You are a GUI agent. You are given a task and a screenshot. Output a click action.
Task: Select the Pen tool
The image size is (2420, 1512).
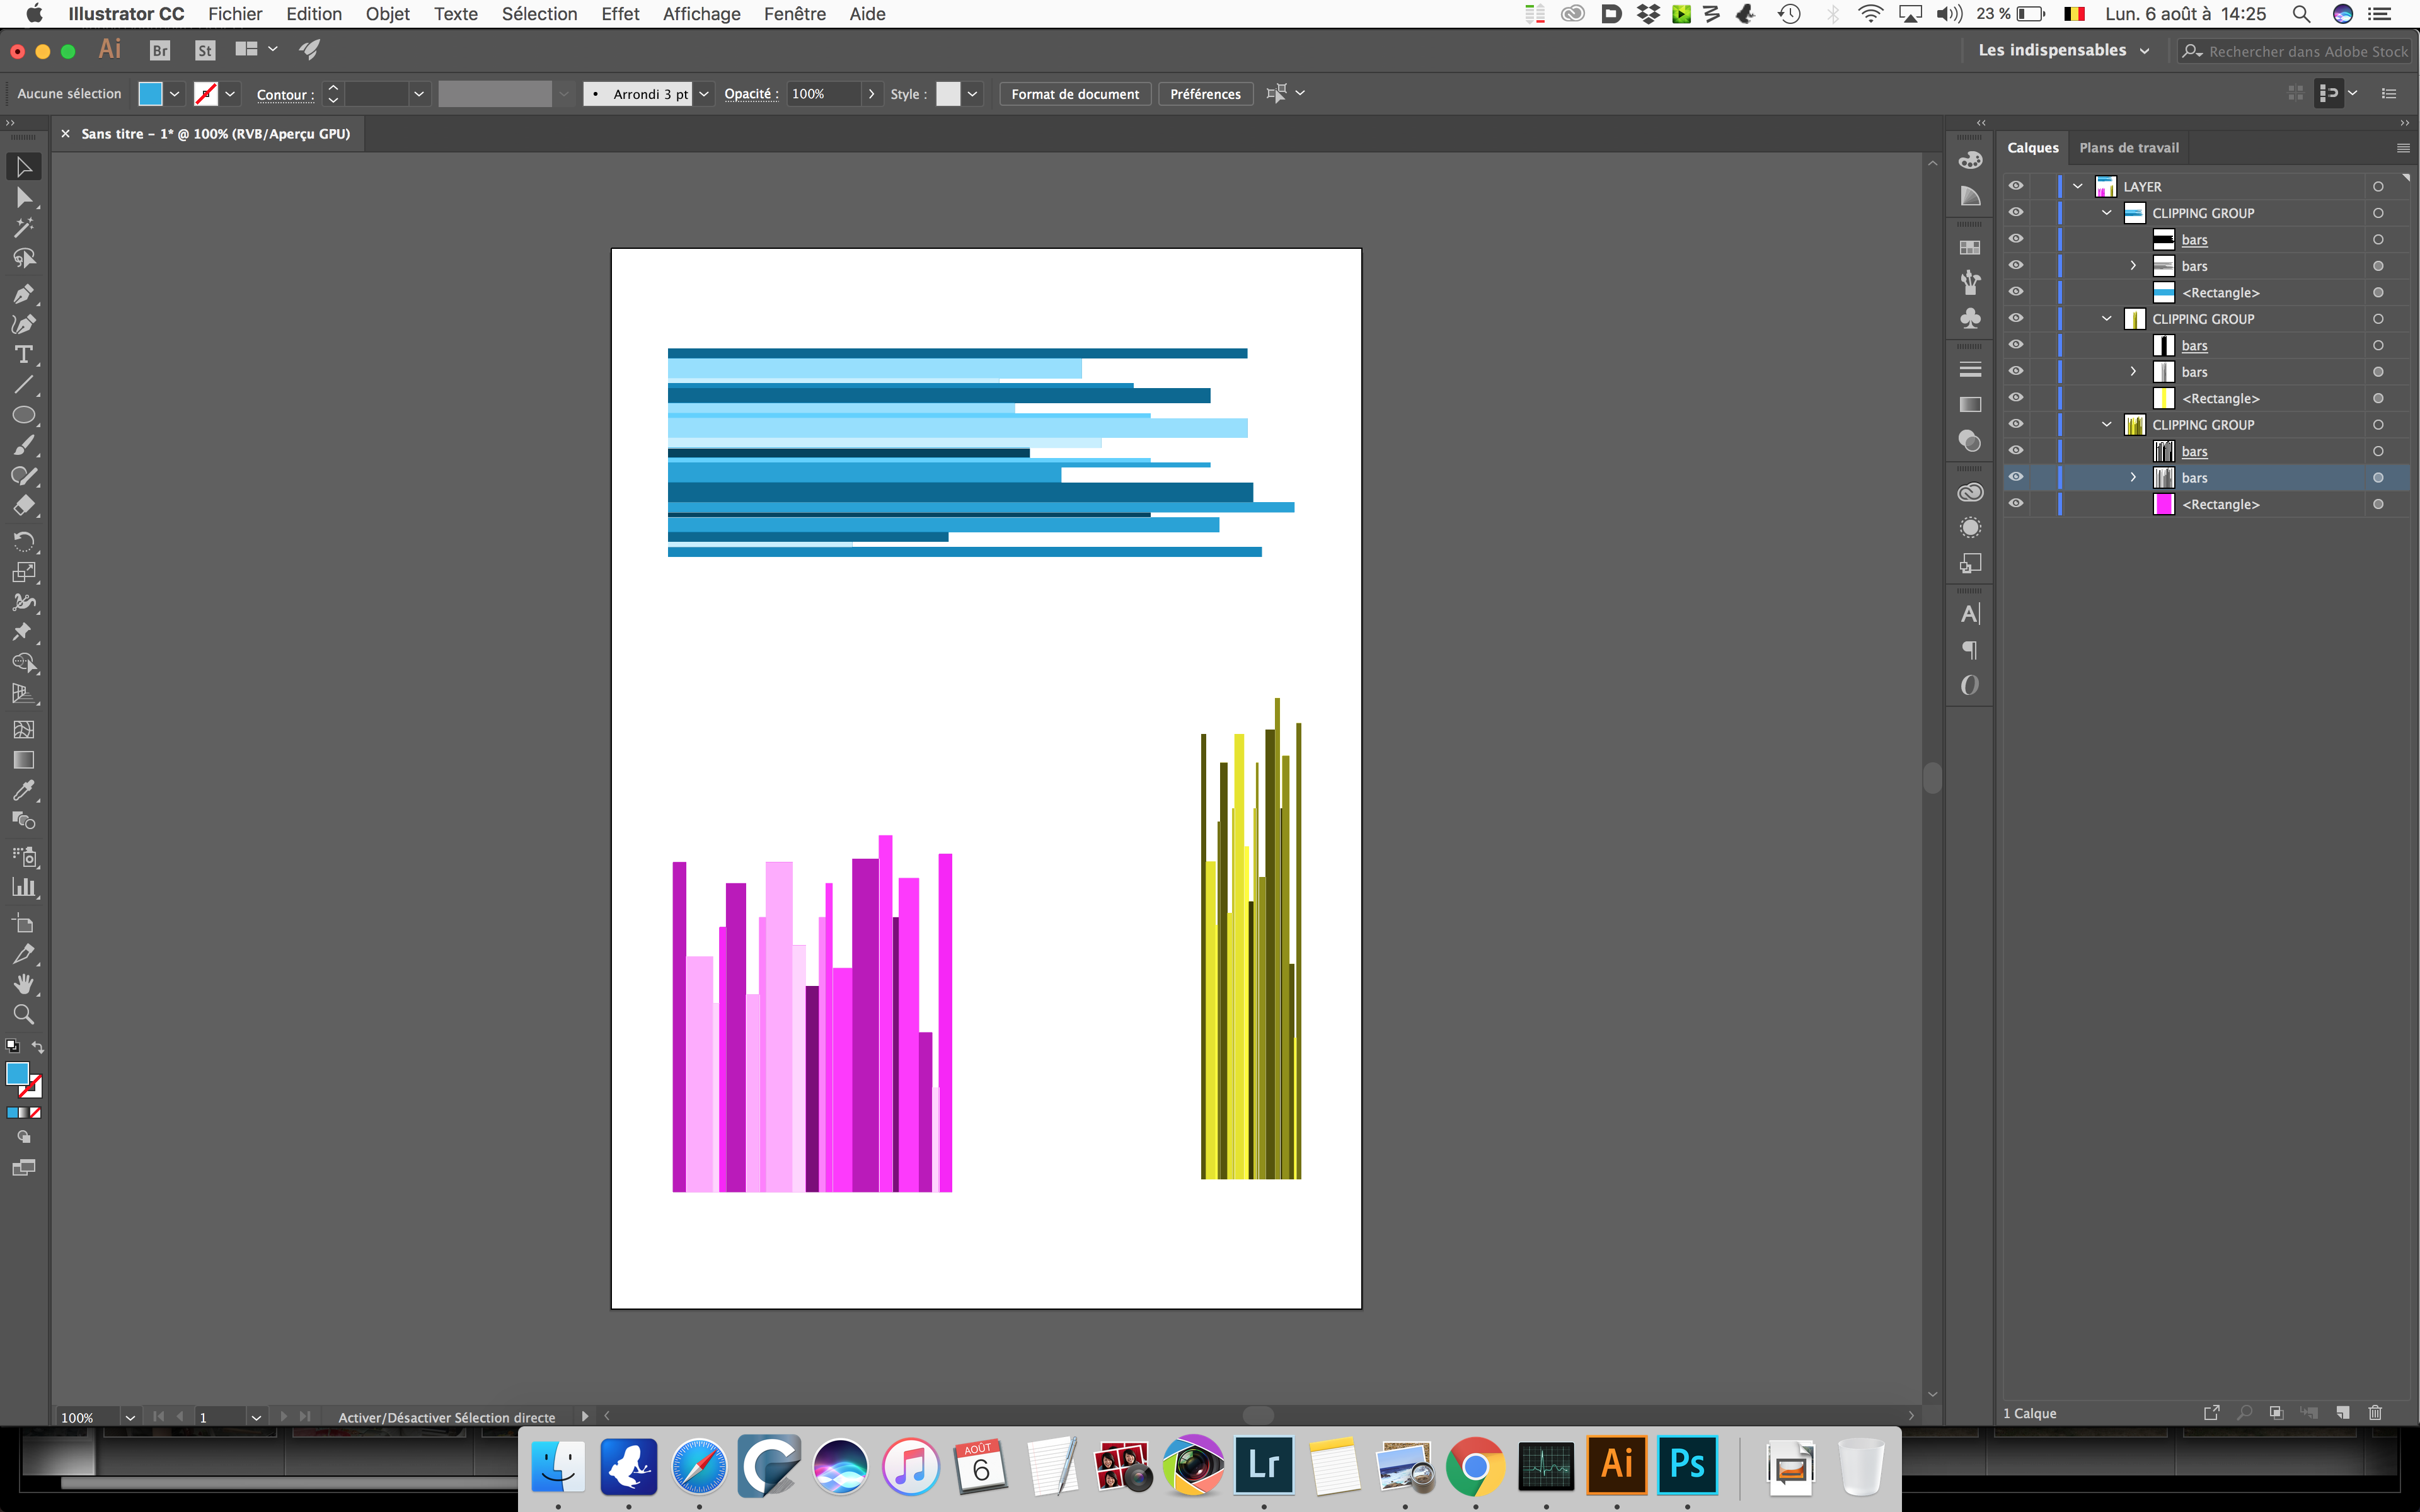[23, 294]
